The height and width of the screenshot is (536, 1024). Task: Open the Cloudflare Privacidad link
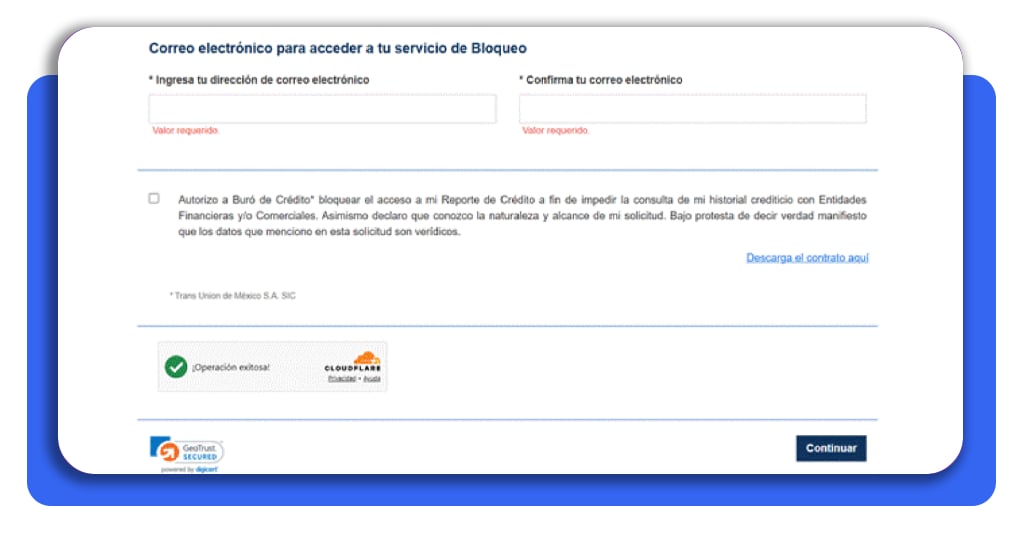pos(342,379)
